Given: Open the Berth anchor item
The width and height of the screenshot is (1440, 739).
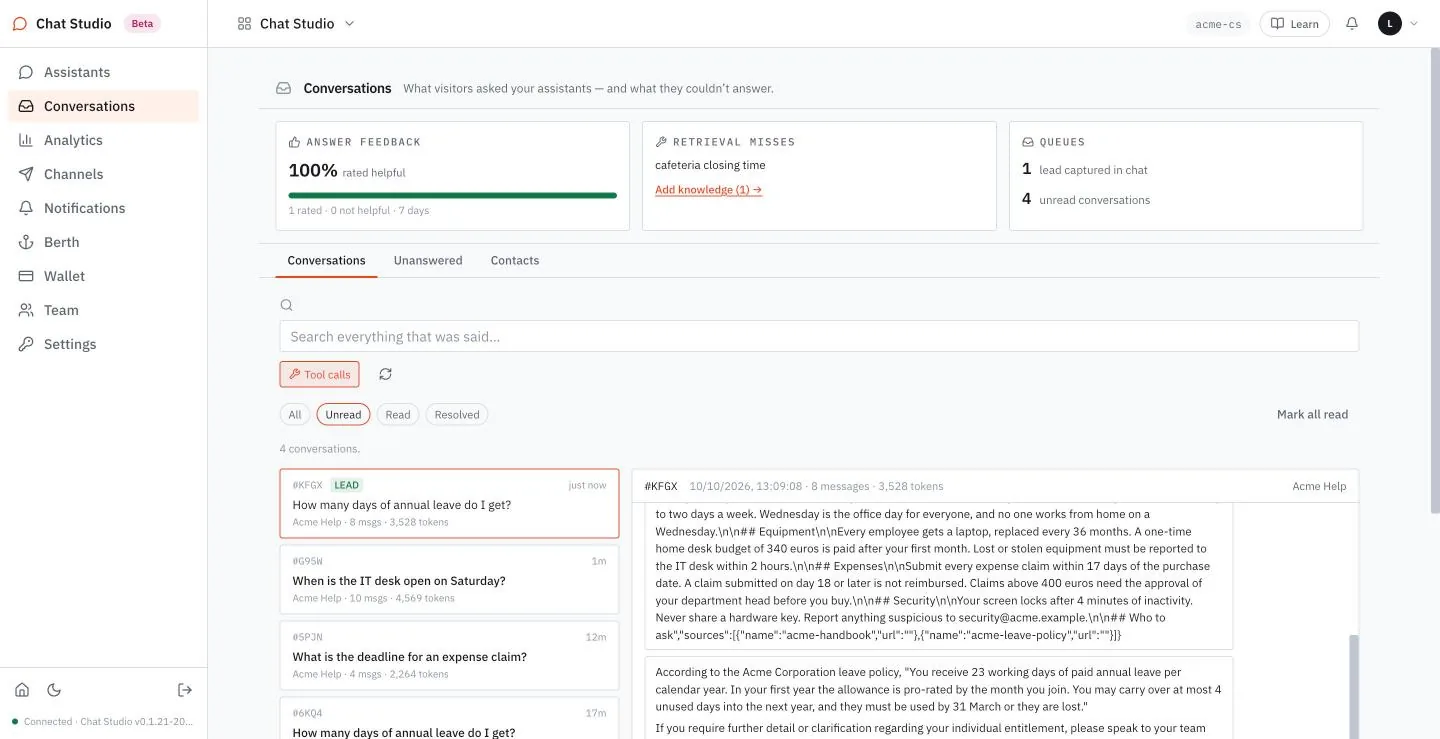Looking at the screenshot, I should pos(103,242).
